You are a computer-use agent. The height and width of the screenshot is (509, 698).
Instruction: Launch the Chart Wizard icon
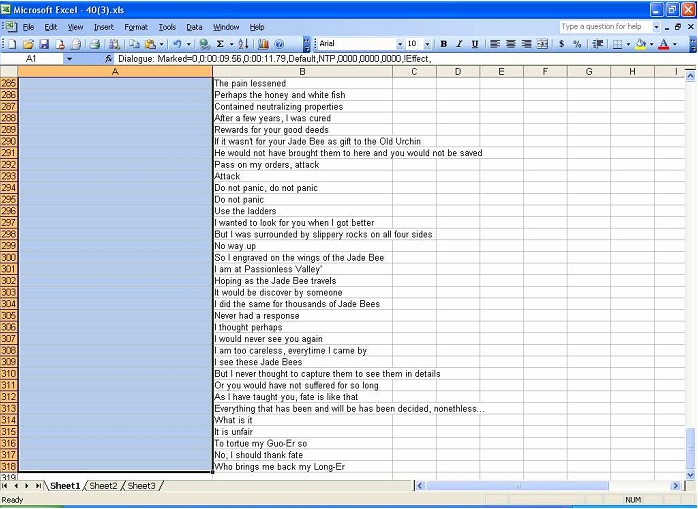pyautogui.click(x=264, y=44)
